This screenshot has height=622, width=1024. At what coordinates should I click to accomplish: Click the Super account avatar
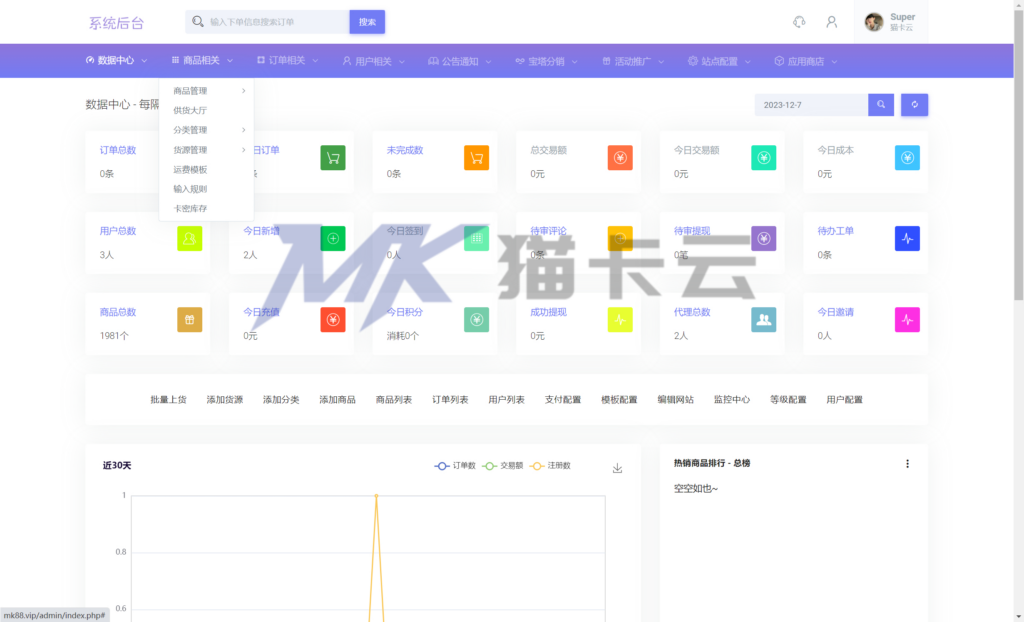click(874, 22)
